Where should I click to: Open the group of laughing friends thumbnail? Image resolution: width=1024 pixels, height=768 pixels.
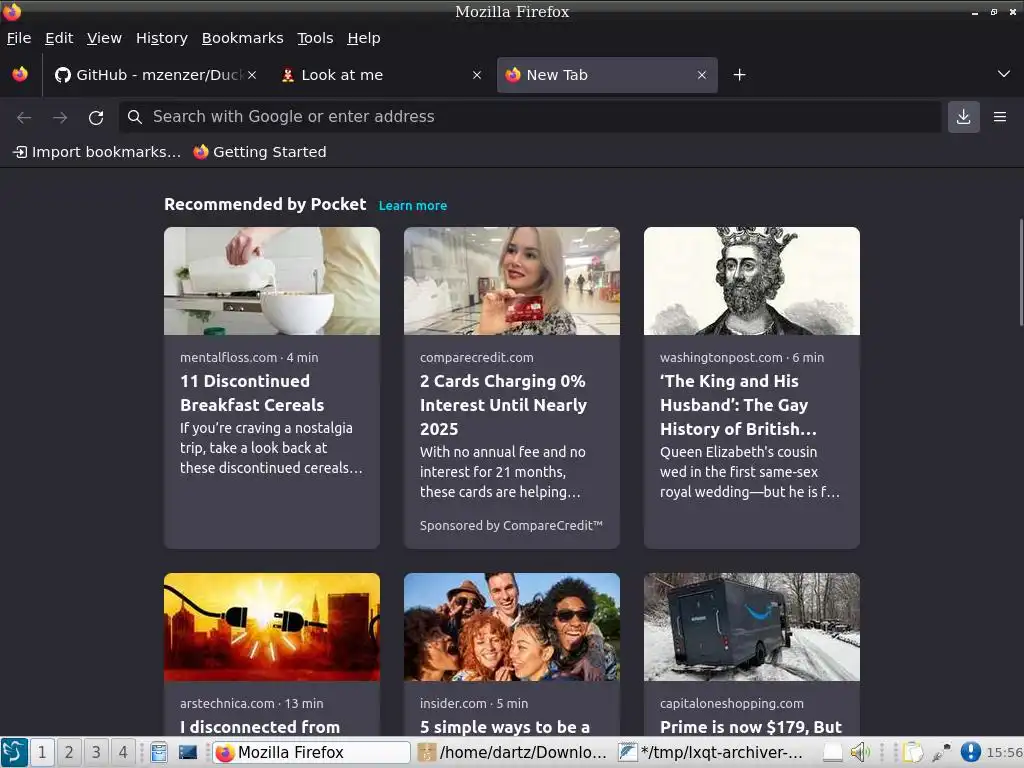[x=512, y=627]
